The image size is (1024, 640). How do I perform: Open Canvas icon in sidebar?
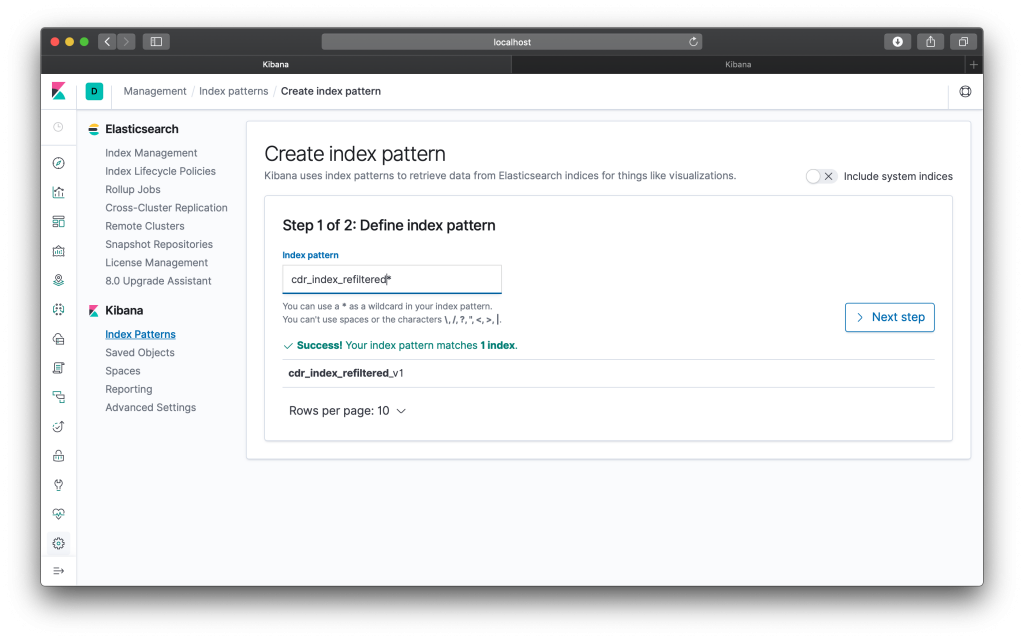click(59, 251)
